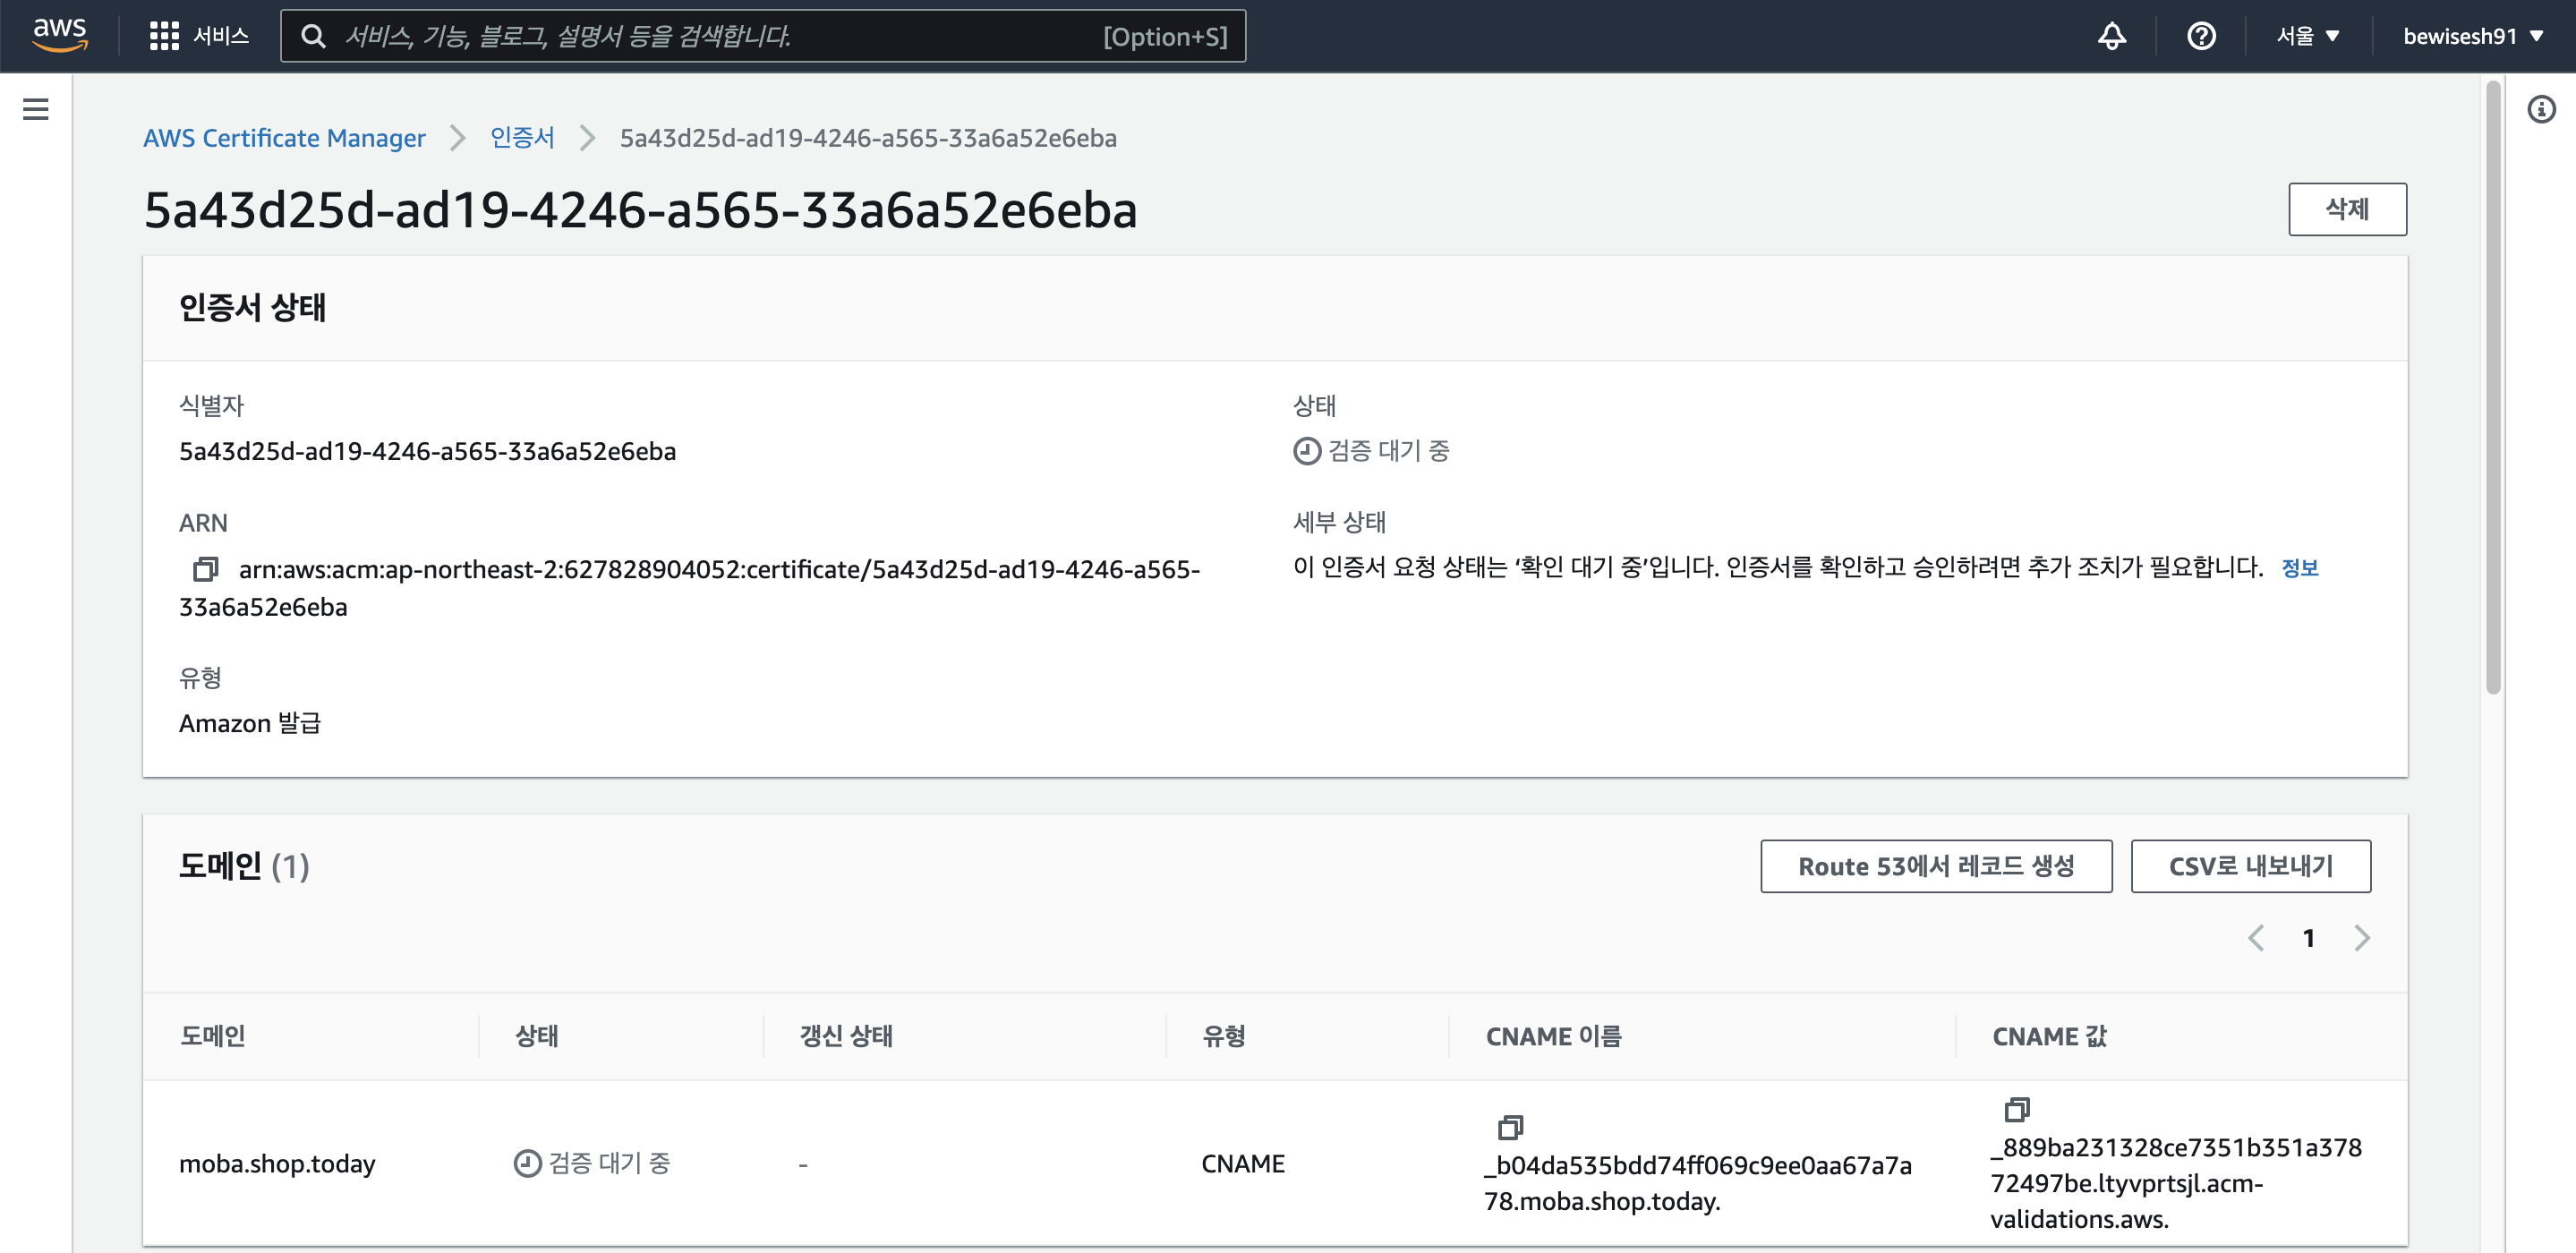Screen dimensions: 2576x1253
Task: Open the info panel icon at right
Action: pyautogui.click(x=2541, y=109)
